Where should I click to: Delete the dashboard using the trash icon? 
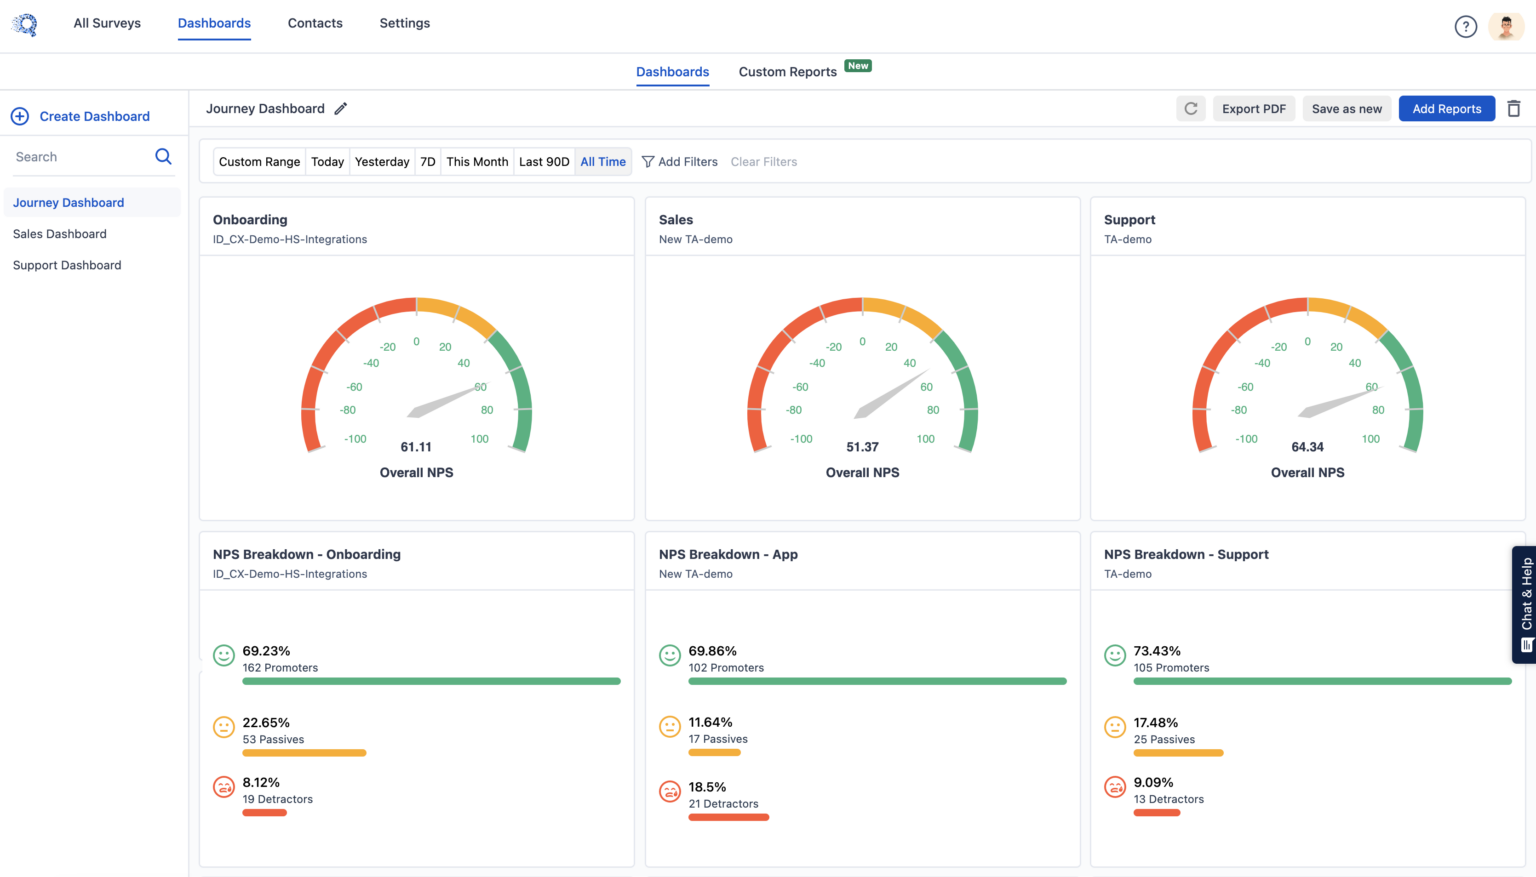[x=1513, y=108]
